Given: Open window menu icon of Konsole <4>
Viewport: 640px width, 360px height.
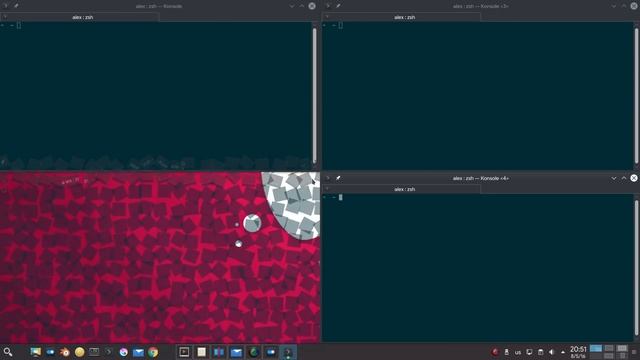Looking at the screenshot, I should (328, 178).
